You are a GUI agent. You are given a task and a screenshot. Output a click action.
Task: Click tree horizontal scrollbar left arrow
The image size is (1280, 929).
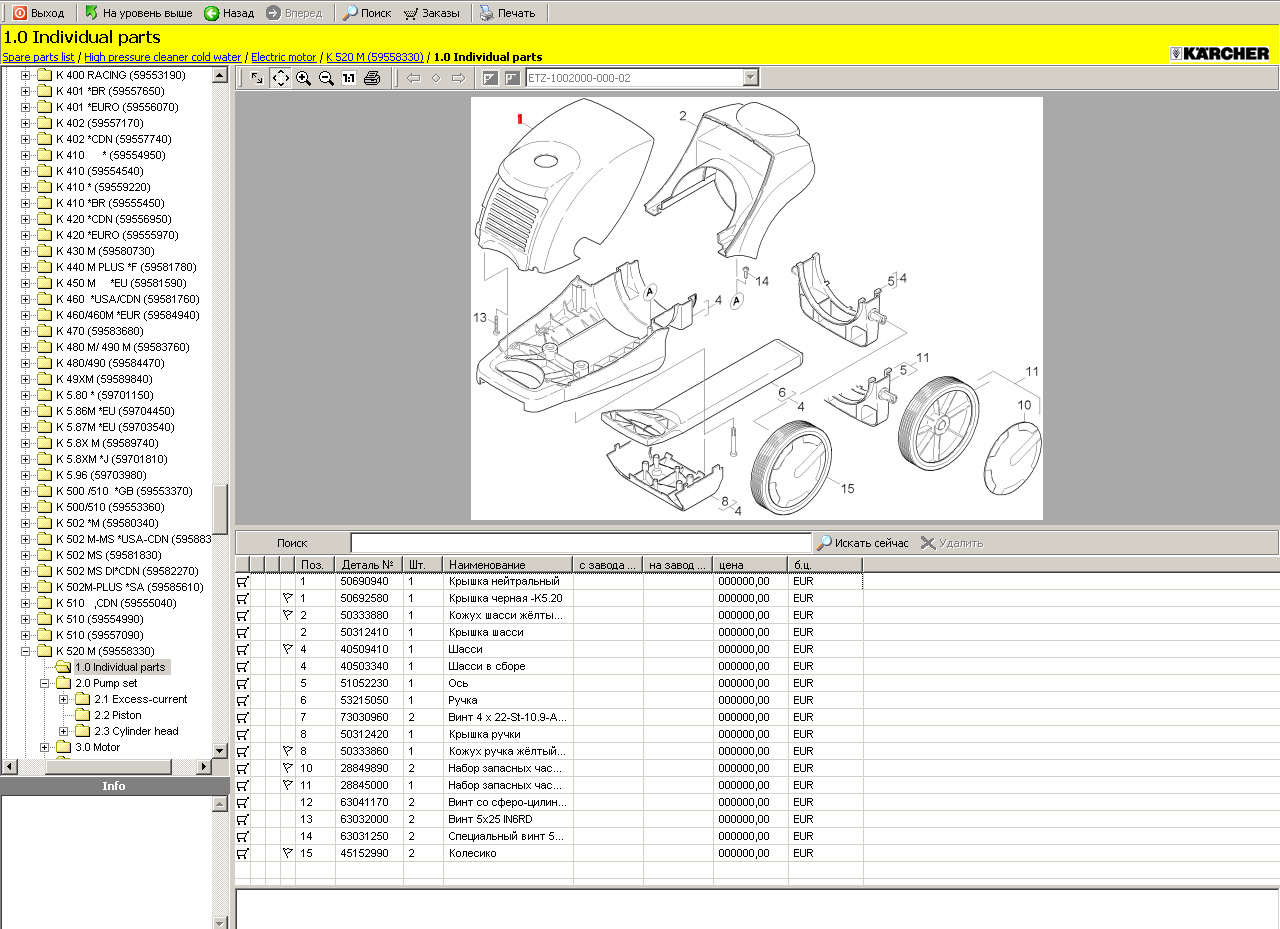pos(8,767)
